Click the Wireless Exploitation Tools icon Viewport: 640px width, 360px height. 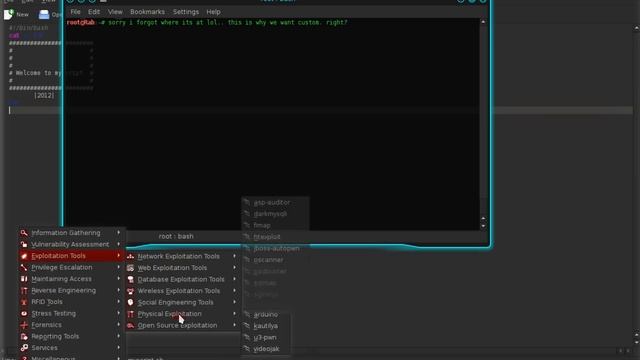click(131, 291)
